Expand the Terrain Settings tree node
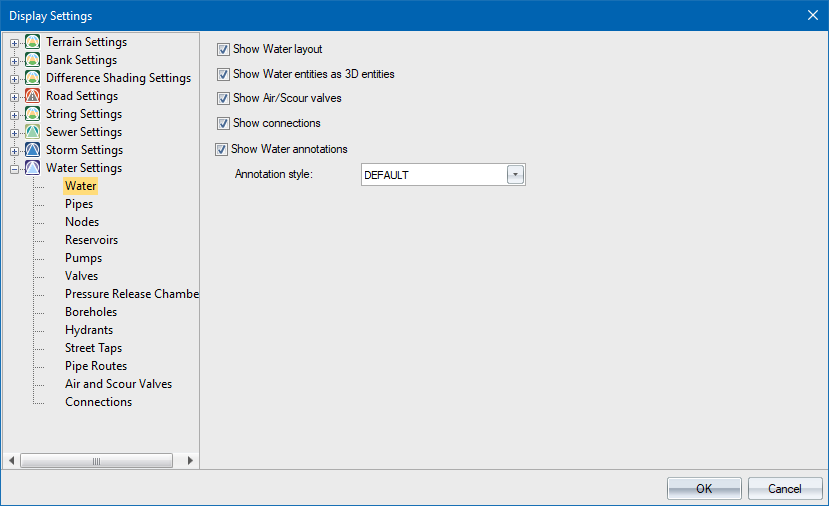The image size is (829, 506). coord(14,43)
